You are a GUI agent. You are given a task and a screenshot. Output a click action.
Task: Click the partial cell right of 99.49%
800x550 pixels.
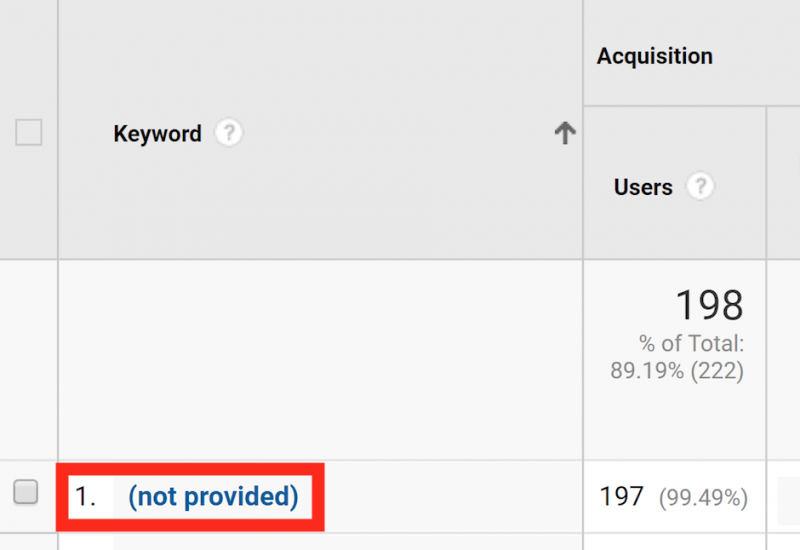coord(788,501)
